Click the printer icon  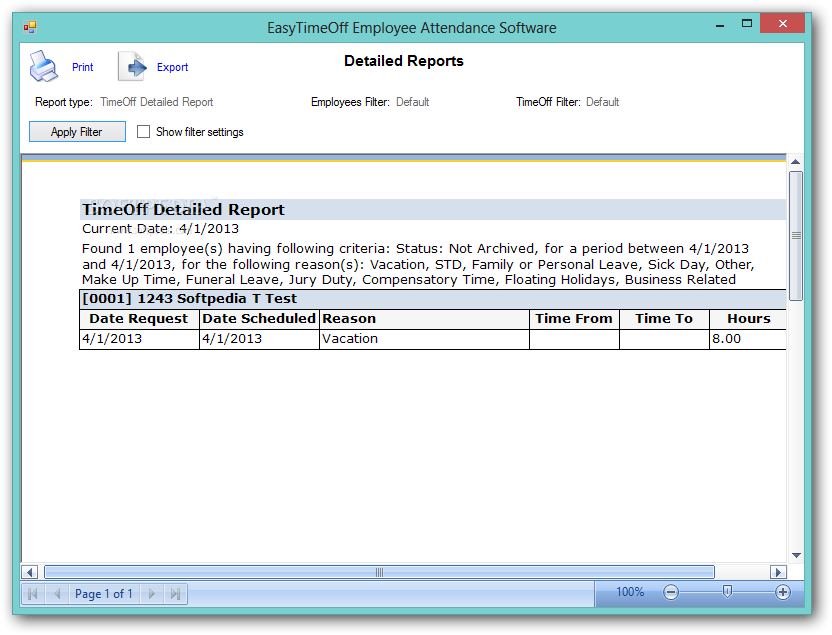coord(44,67)
